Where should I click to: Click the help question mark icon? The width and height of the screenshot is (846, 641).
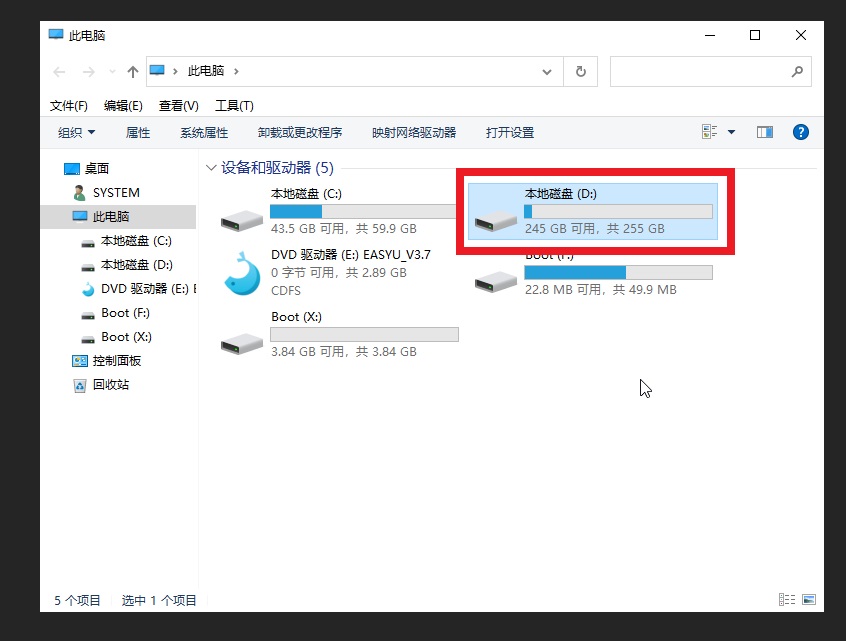tap(800, 132)
